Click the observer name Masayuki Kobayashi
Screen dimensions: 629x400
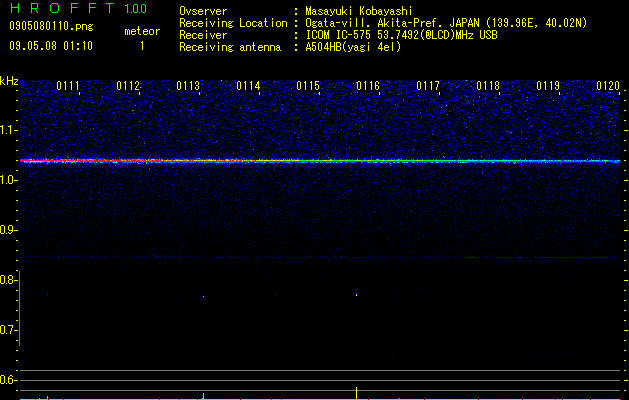[359, 11]
